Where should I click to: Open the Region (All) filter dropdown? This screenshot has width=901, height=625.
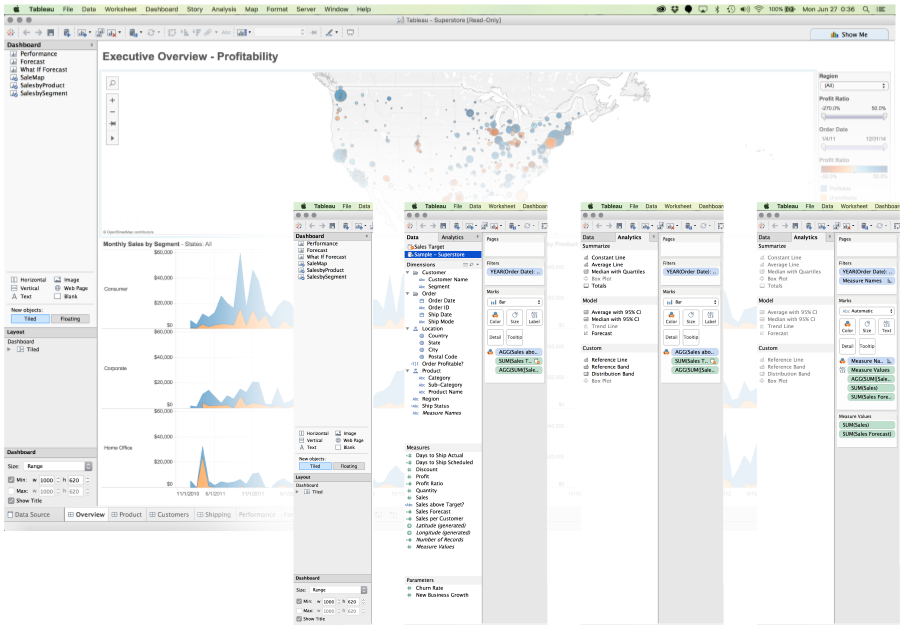pos(854,86)
